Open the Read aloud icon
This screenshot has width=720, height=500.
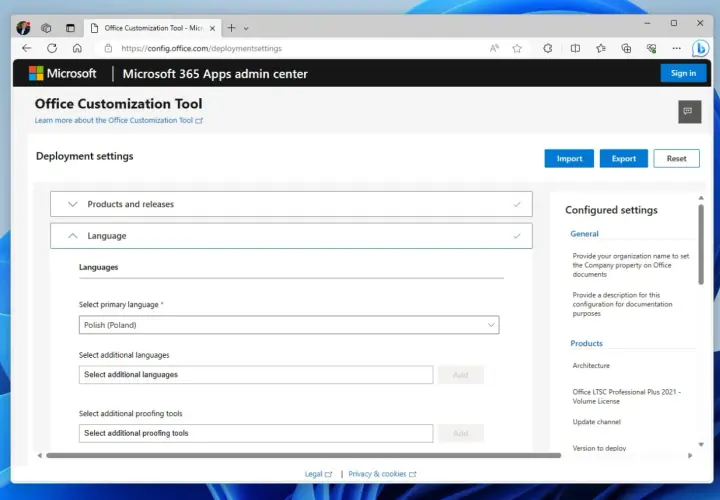tap(494, 48)
